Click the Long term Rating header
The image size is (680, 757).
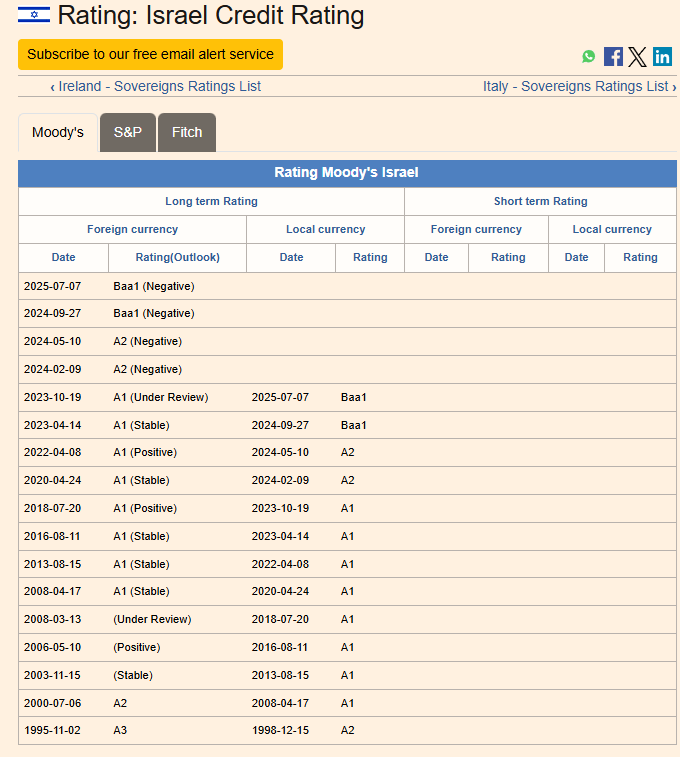click(x=211, y=201)
